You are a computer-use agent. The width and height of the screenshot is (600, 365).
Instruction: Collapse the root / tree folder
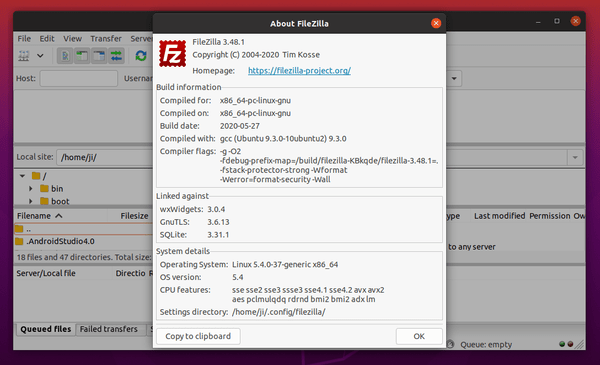[x=23, y=176]
